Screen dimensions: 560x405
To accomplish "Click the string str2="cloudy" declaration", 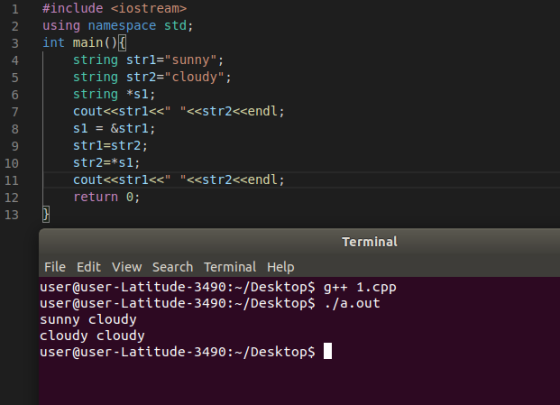I will point(152,77).
